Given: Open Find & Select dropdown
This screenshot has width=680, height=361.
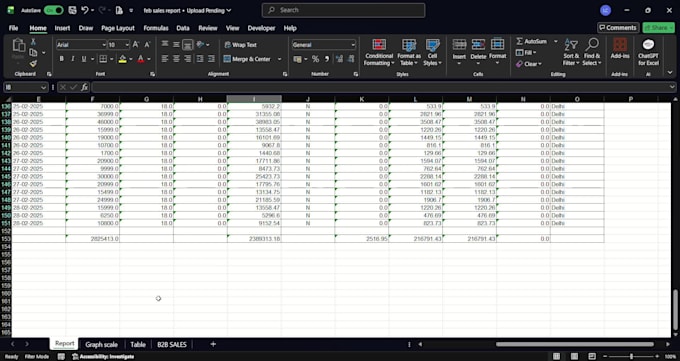Looking at the screenshot, I should click(x=592, y=52).
